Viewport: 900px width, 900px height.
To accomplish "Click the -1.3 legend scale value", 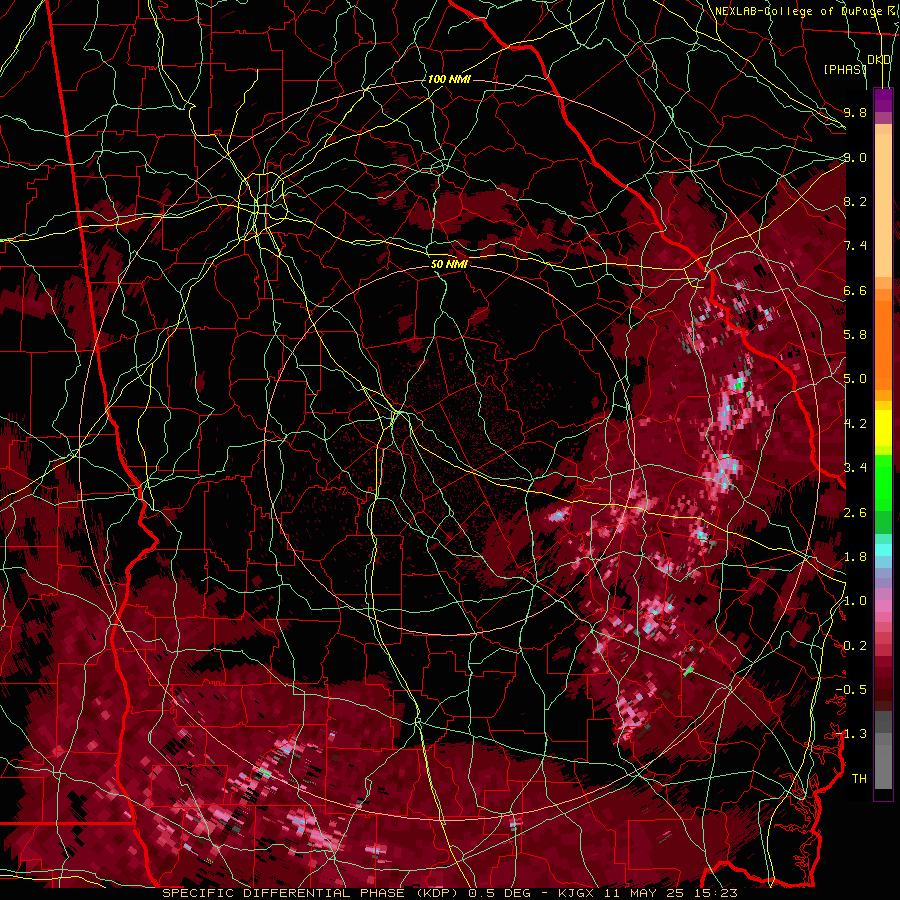I will pos(851,734).
